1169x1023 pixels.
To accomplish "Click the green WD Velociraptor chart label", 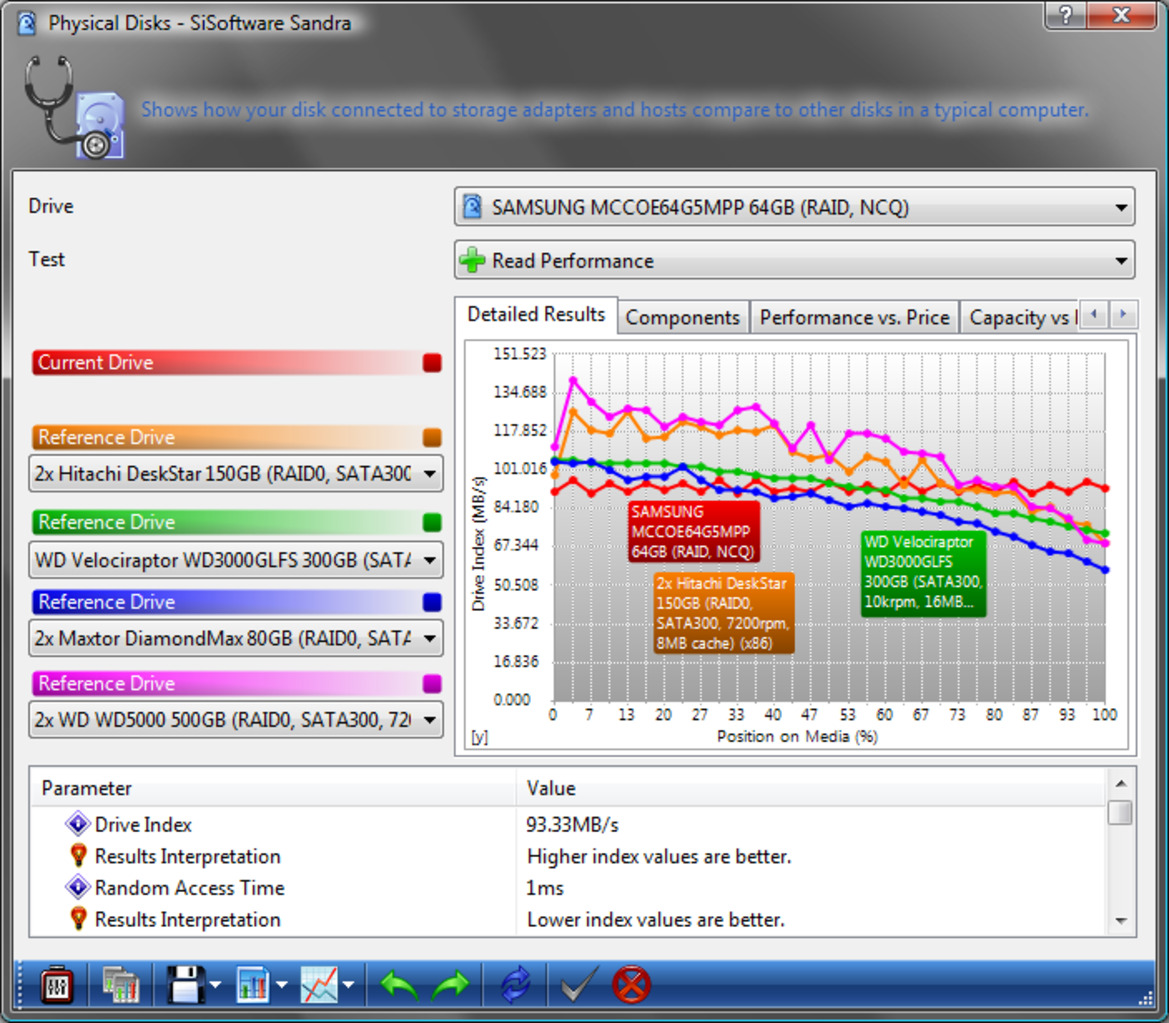I will [923, 573].
